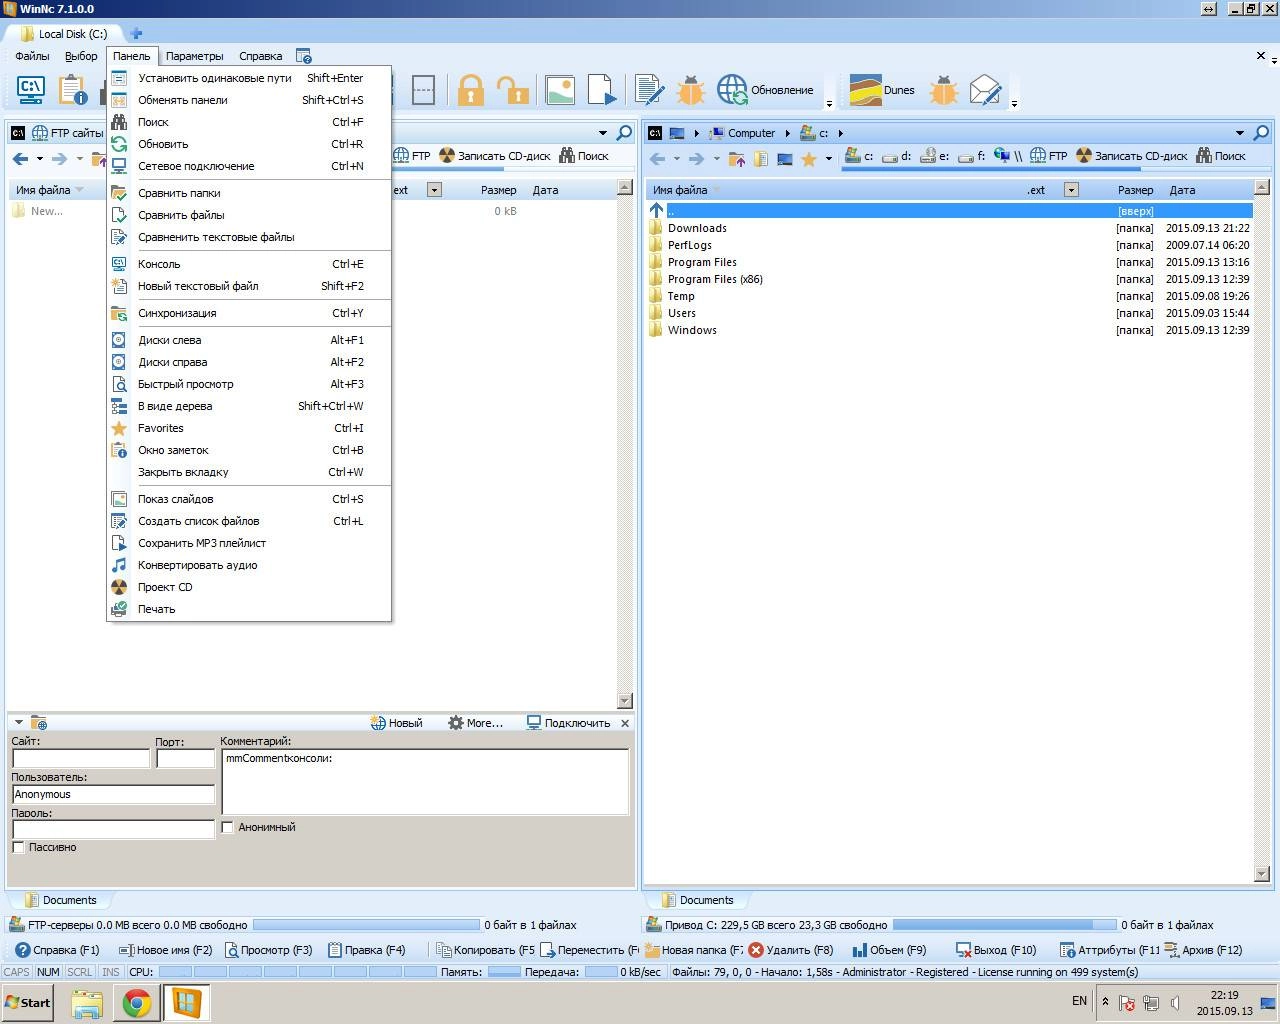Open network \\ icon in right panel

coord(1008,156)
